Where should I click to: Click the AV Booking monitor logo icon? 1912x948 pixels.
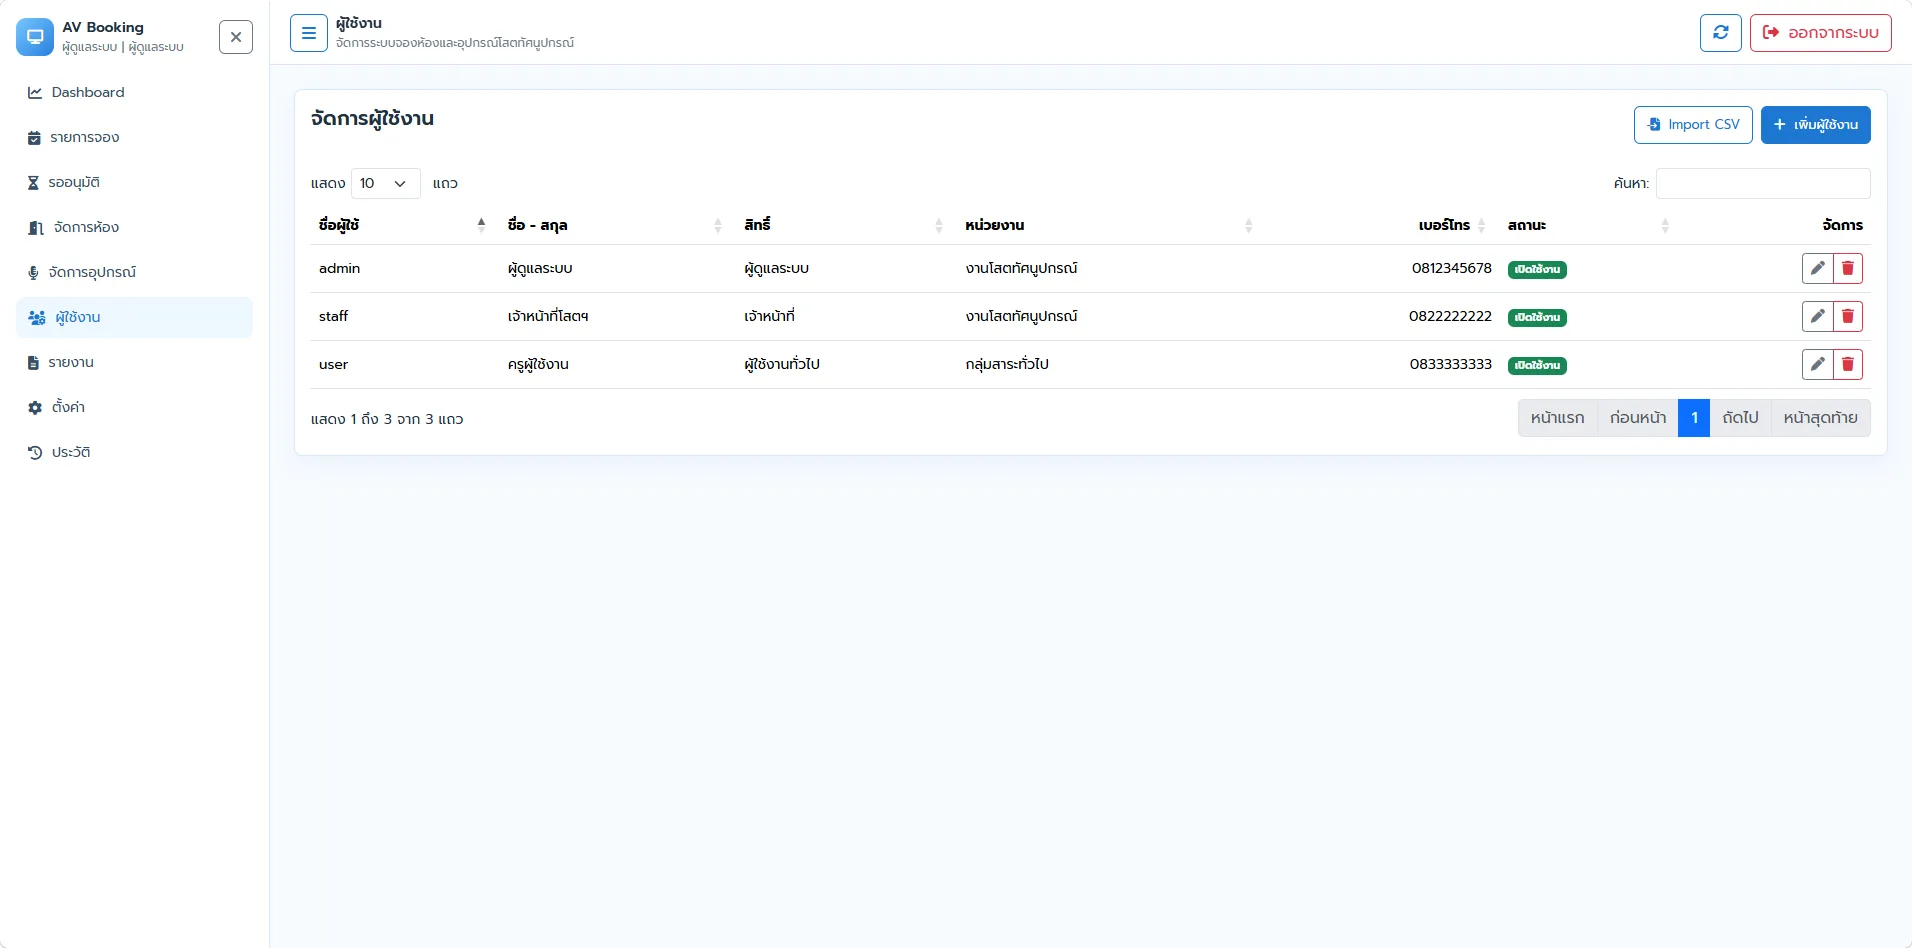tap(35, 37)
